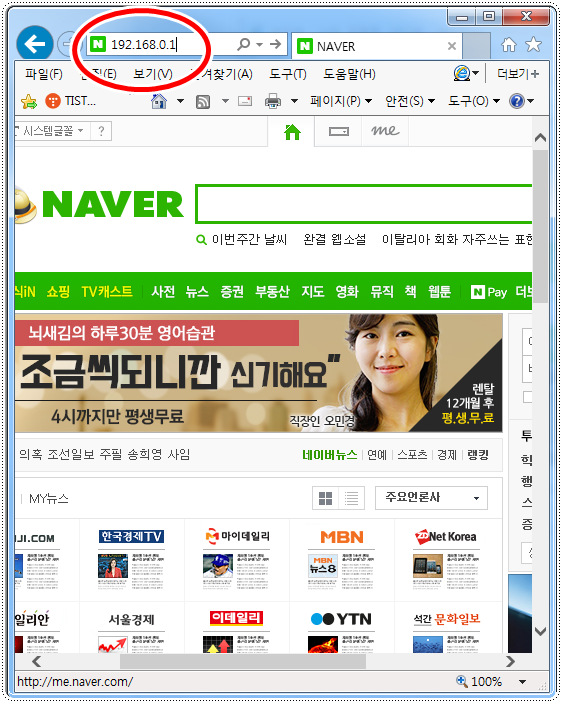Viewport: 562px width, 703px height.
Task: Click the search magnifier in address bar
Action: click(244, 44)
